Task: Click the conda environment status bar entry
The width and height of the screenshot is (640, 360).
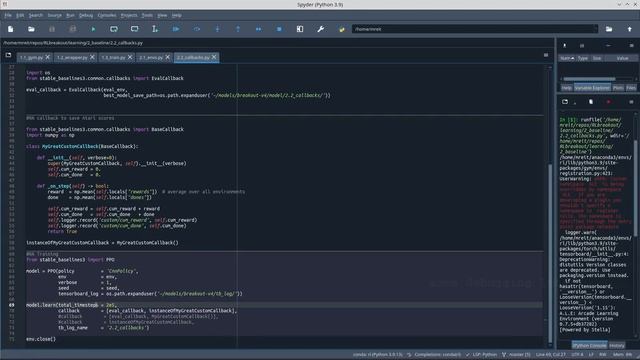Action: coord(378,354)
